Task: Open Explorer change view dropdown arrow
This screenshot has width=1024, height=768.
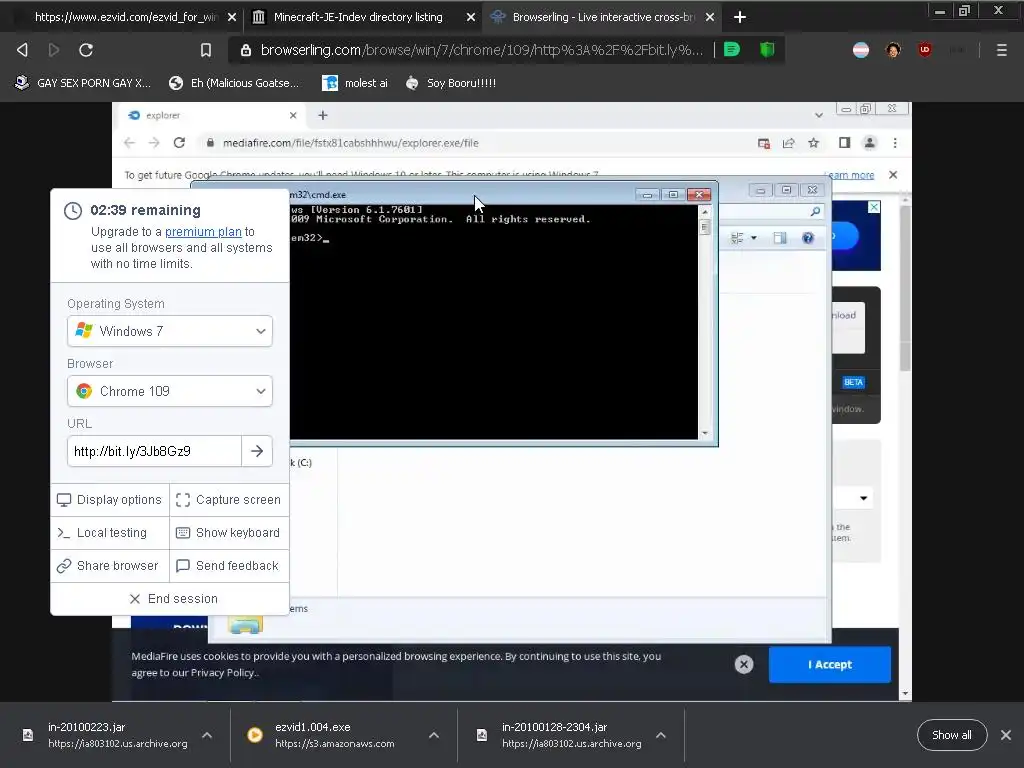Action: (754, 238)
